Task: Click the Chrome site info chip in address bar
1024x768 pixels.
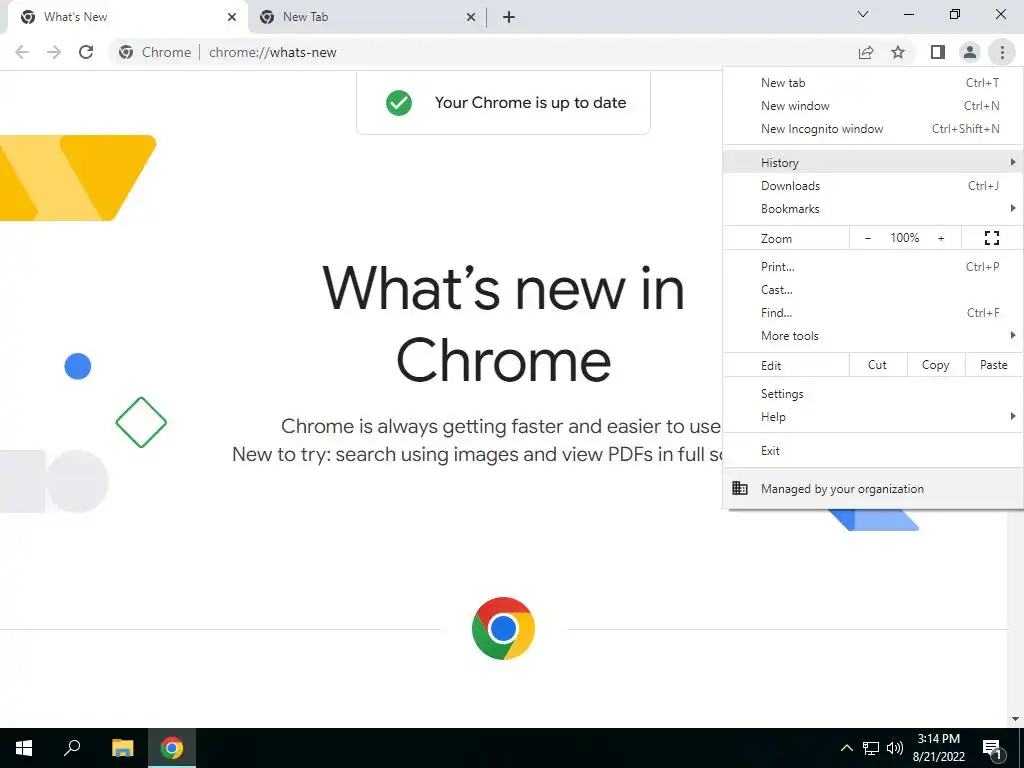Action: click(x=155, y=52)
